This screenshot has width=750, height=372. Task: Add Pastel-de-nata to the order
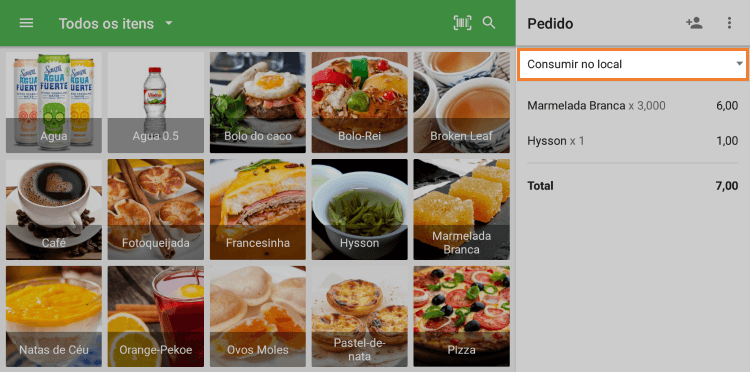[360, 316]
